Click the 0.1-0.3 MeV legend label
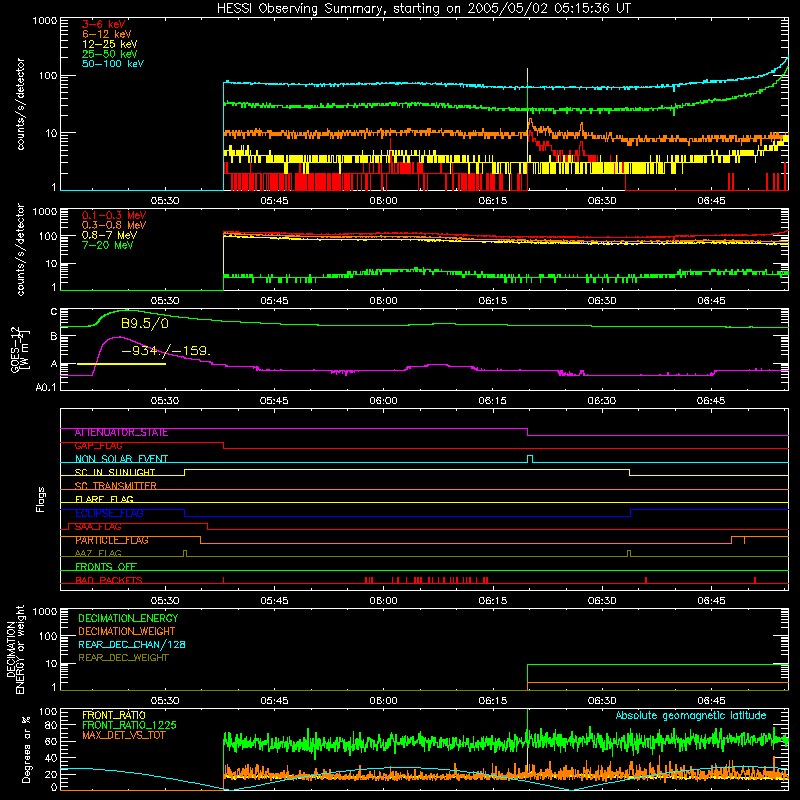This screenshot has height=800, width=800. pyautogui.click(x=114, y=215)
